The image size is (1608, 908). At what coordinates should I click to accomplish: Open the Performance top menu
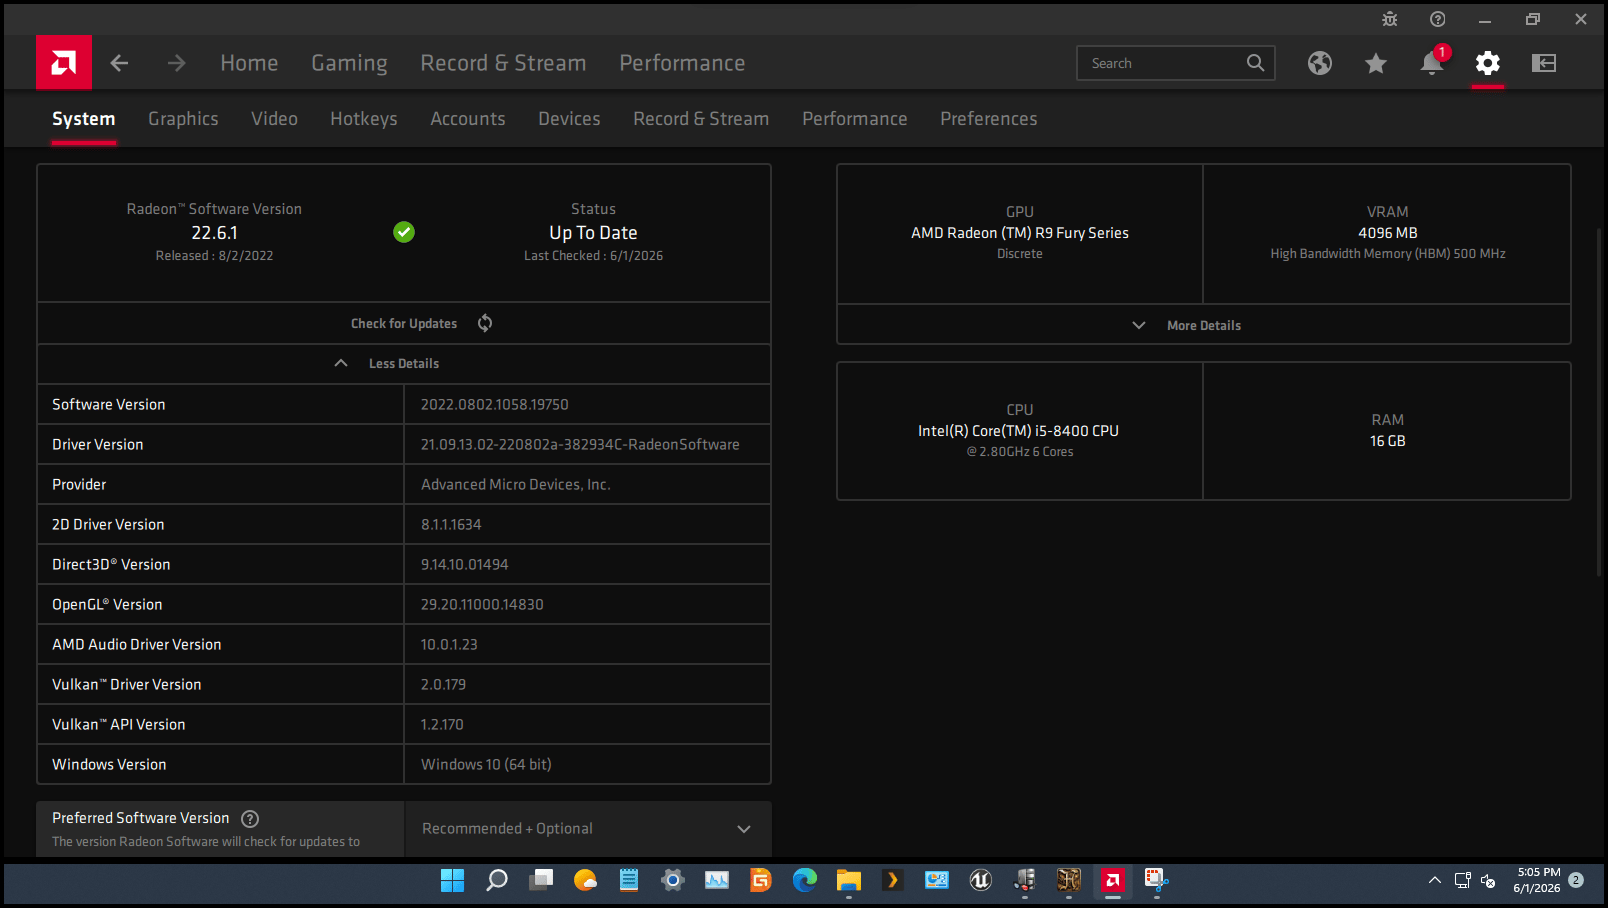point(682,63)
